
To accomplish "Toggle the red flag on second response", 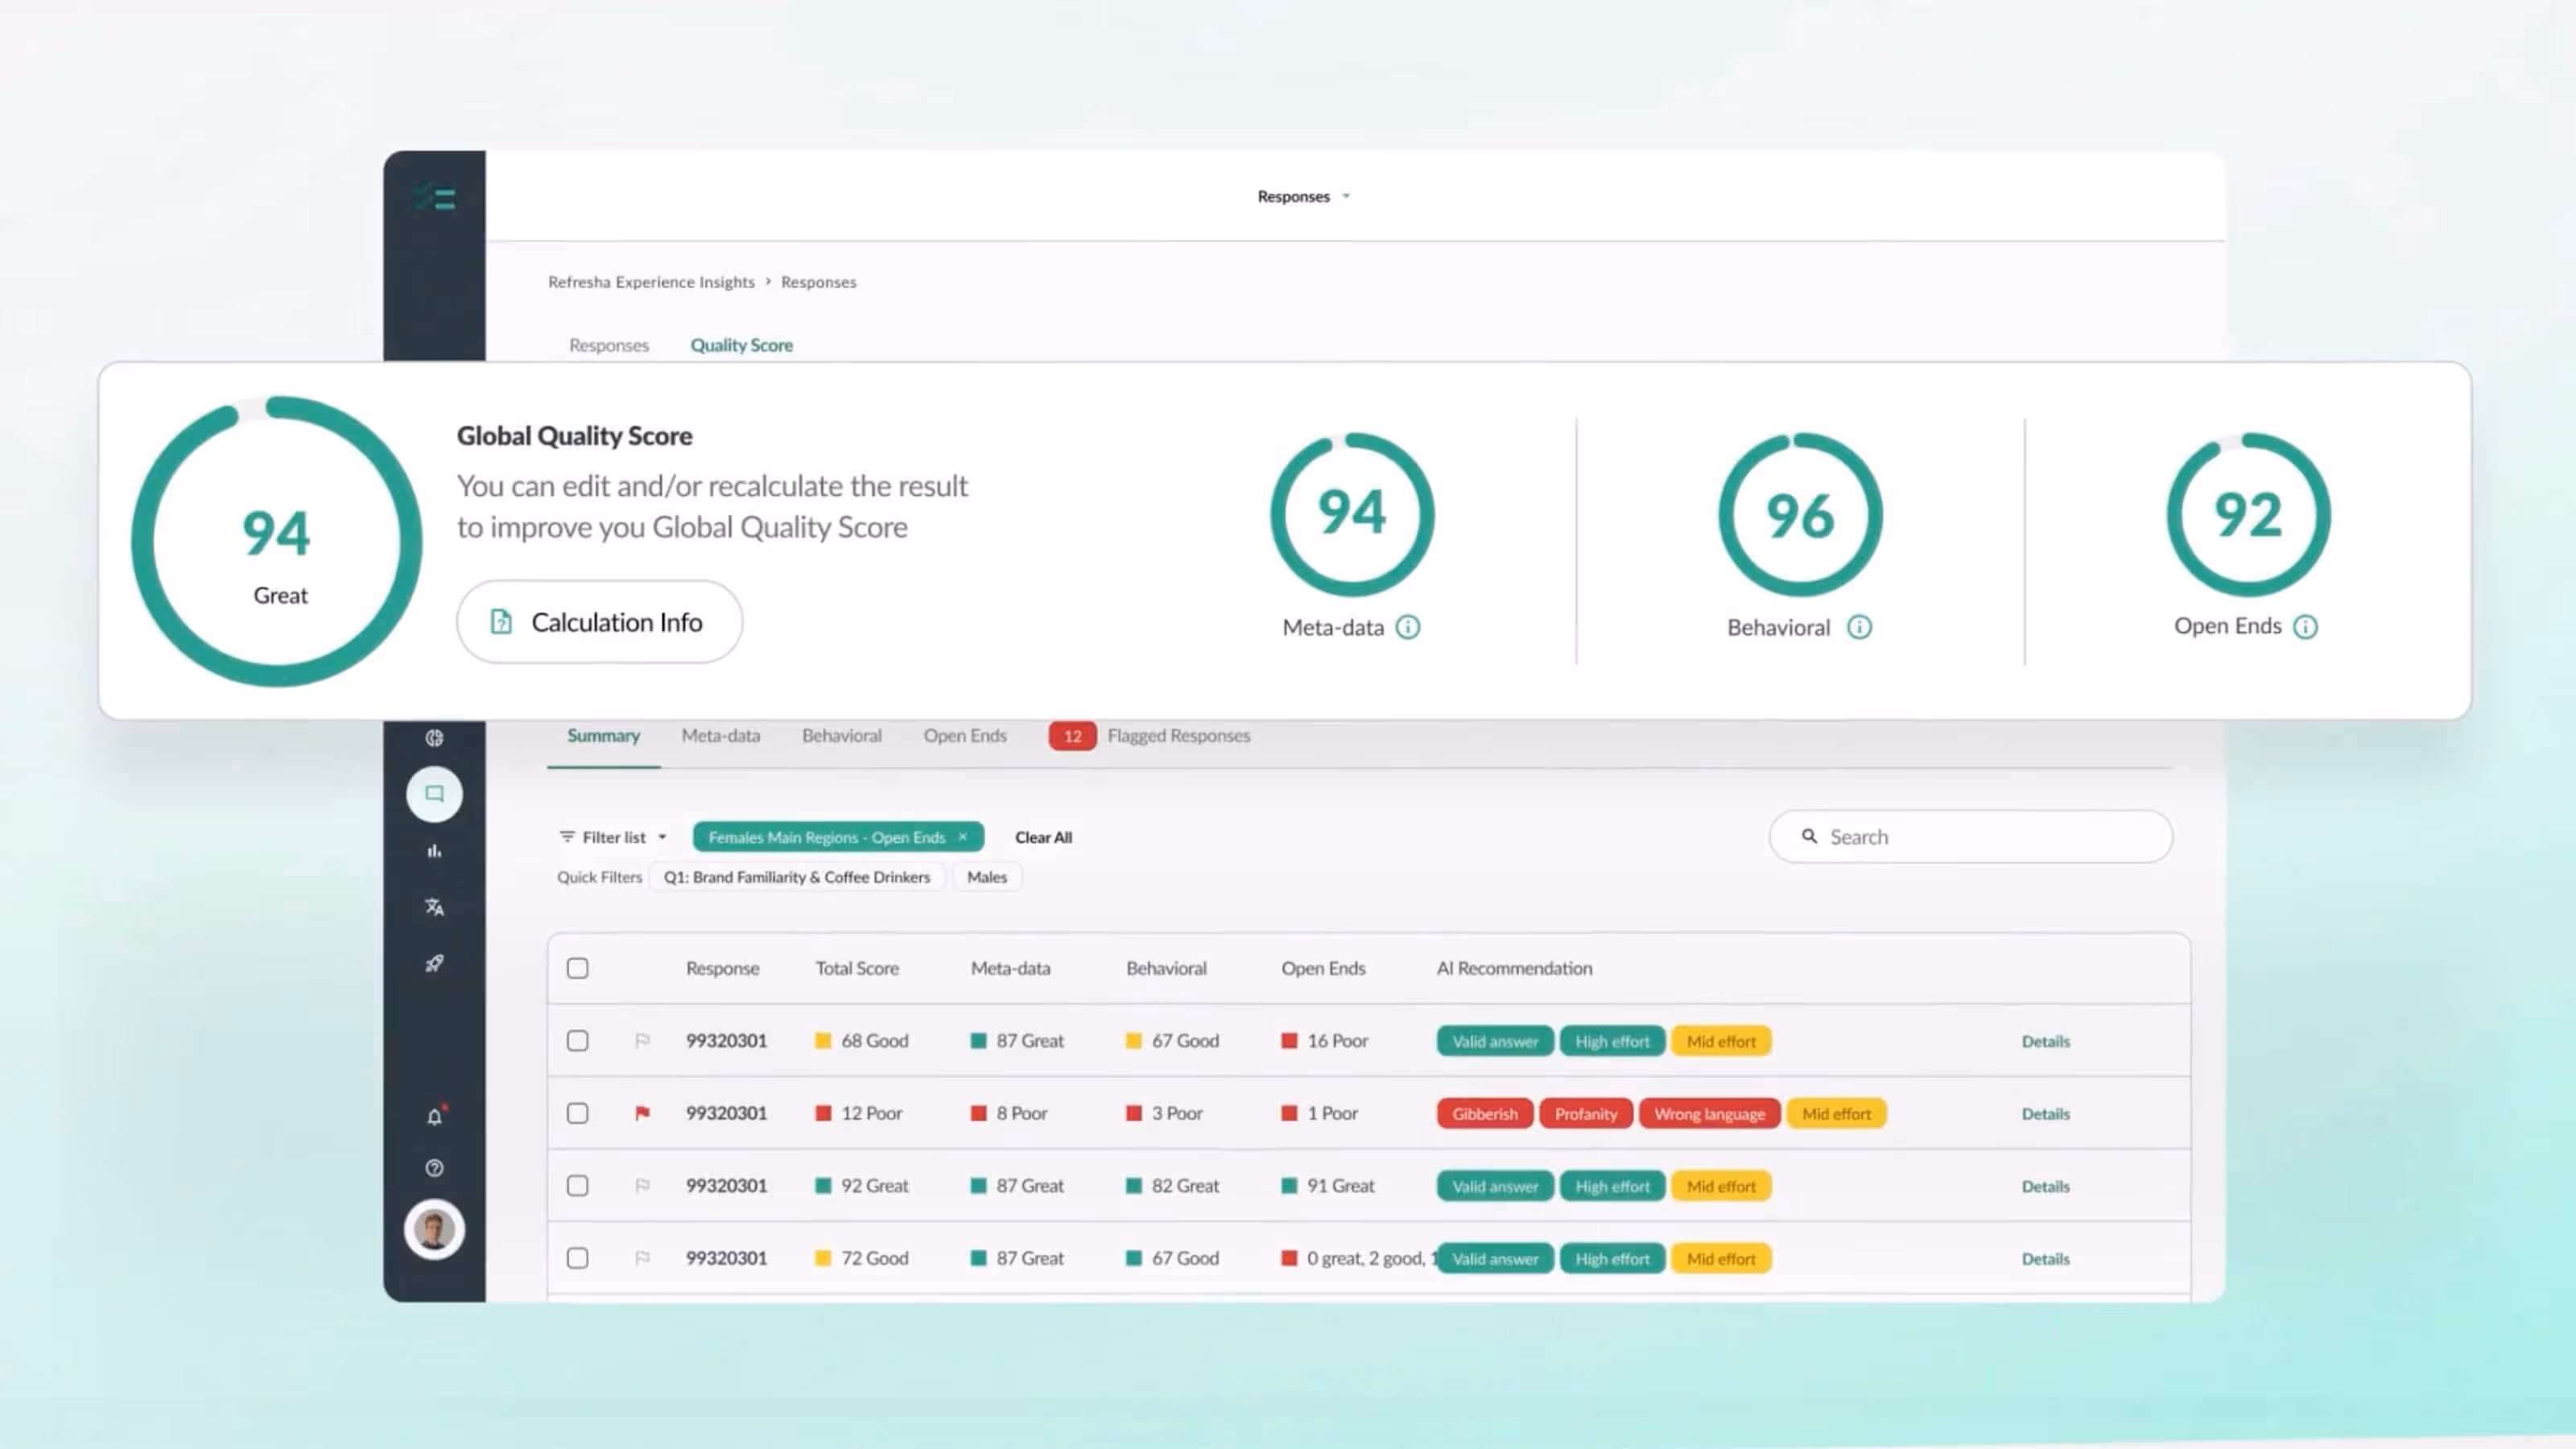I will click(642, 1113).
